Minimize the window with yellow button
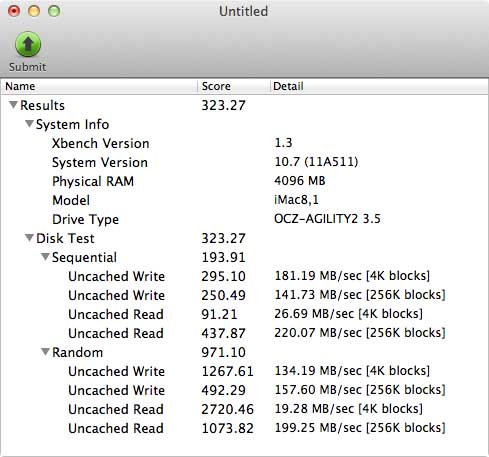 click(34, 11)
